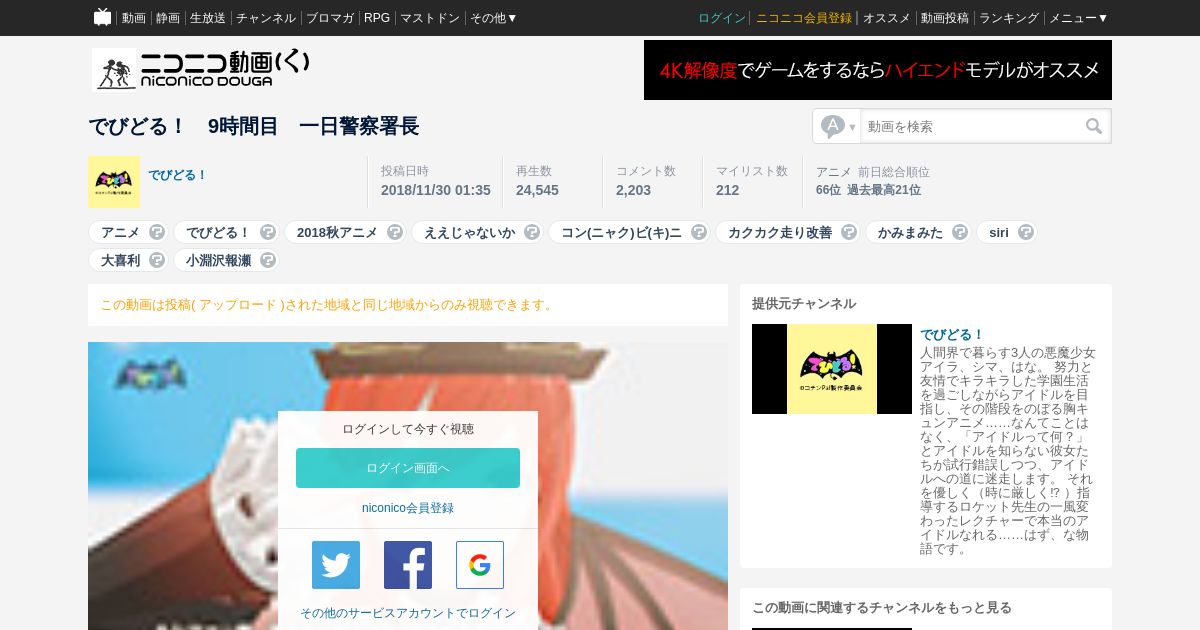Screen dimensions: 1200x630
Task: Click the search magnifier icon
Action: tap(1094, 126)
